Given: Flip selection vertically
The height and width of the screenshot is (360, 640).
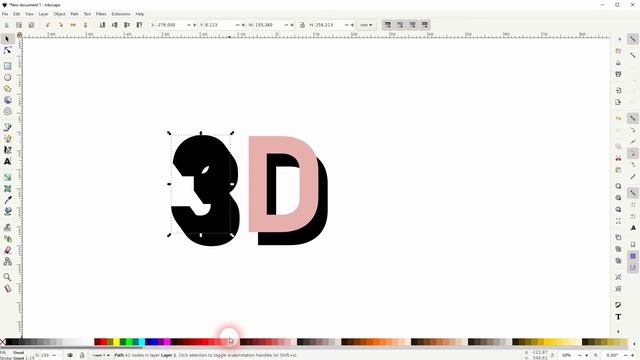Looking at the screenshot, I should pyautogui.click(x=86, y=25).
